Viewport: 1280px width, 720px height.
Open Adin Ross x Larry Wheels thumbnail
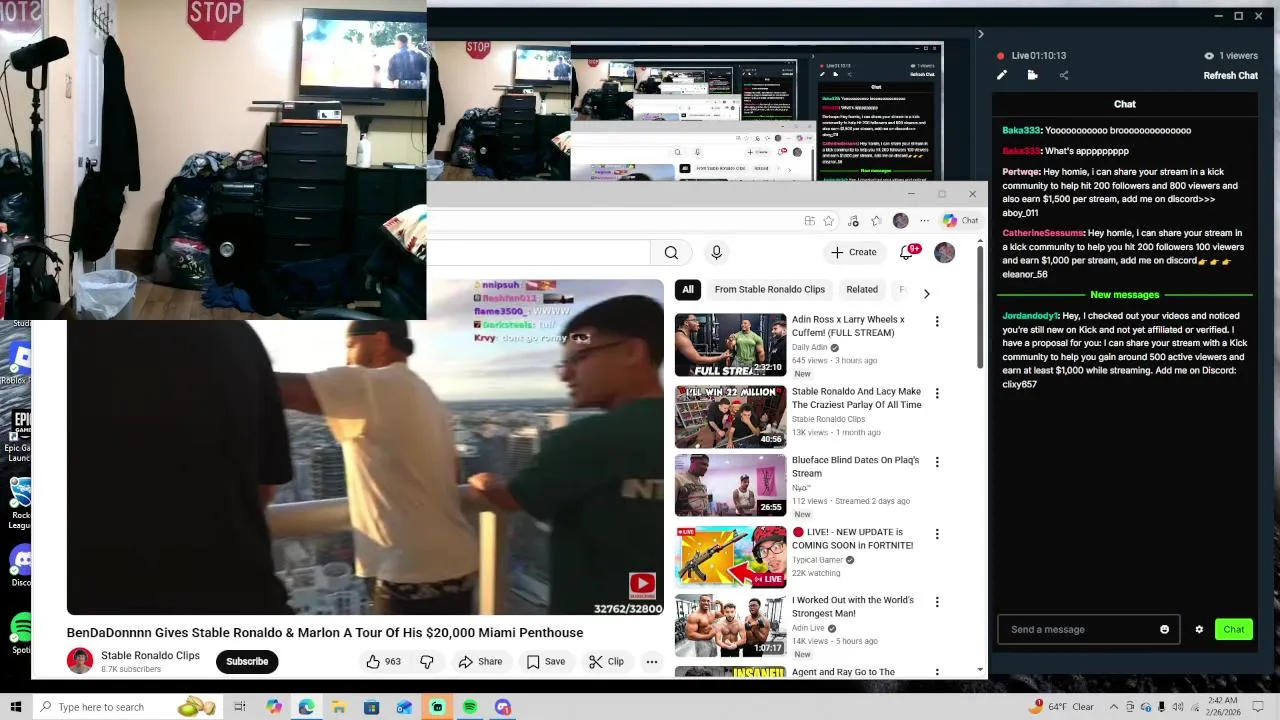pyautogui.click(x=730, y=345)
